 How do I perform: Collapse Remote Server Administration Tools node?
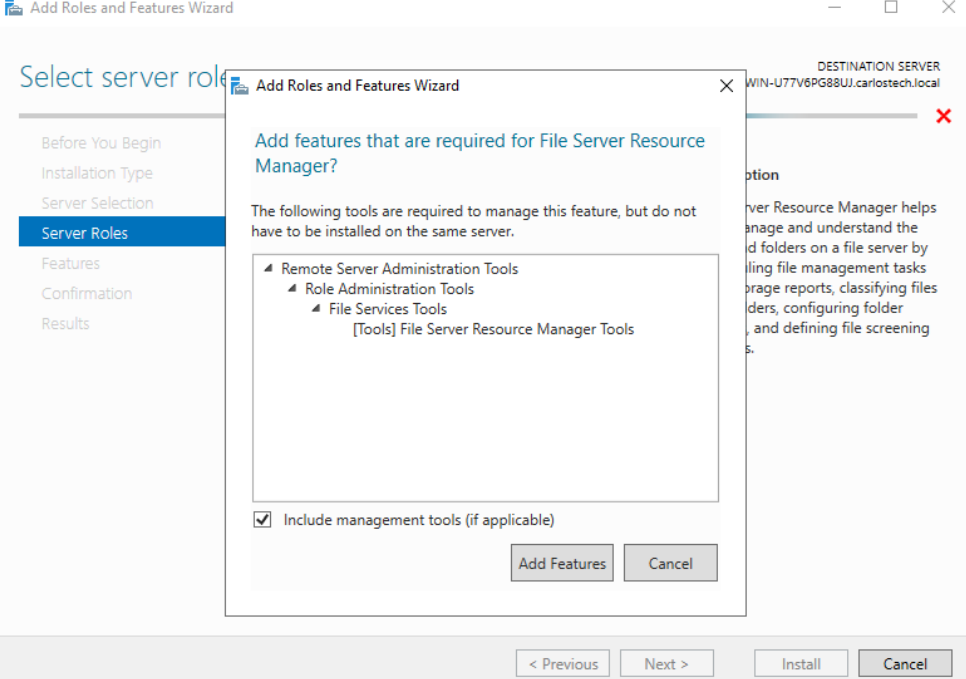click(x=268, y=269)
